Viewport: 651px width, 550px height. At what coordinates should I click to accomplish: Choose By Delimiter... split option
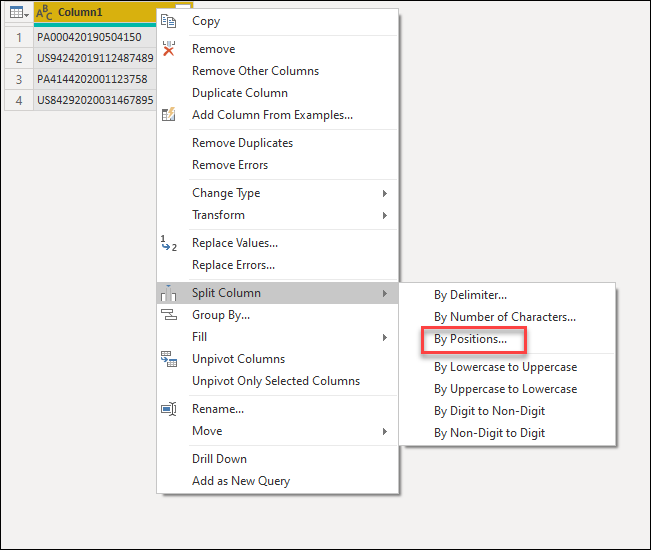(470, 295)
